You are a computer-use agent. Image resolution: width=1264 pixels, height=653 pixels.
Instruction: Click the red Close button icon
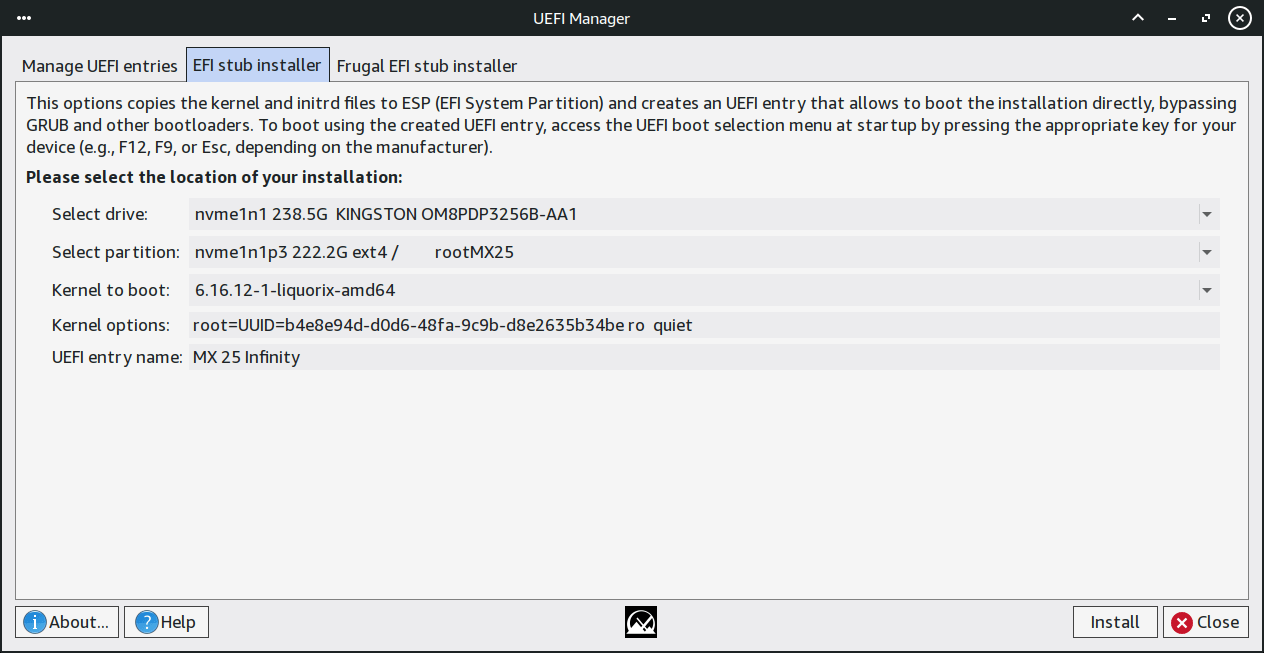coord(1182,622)
